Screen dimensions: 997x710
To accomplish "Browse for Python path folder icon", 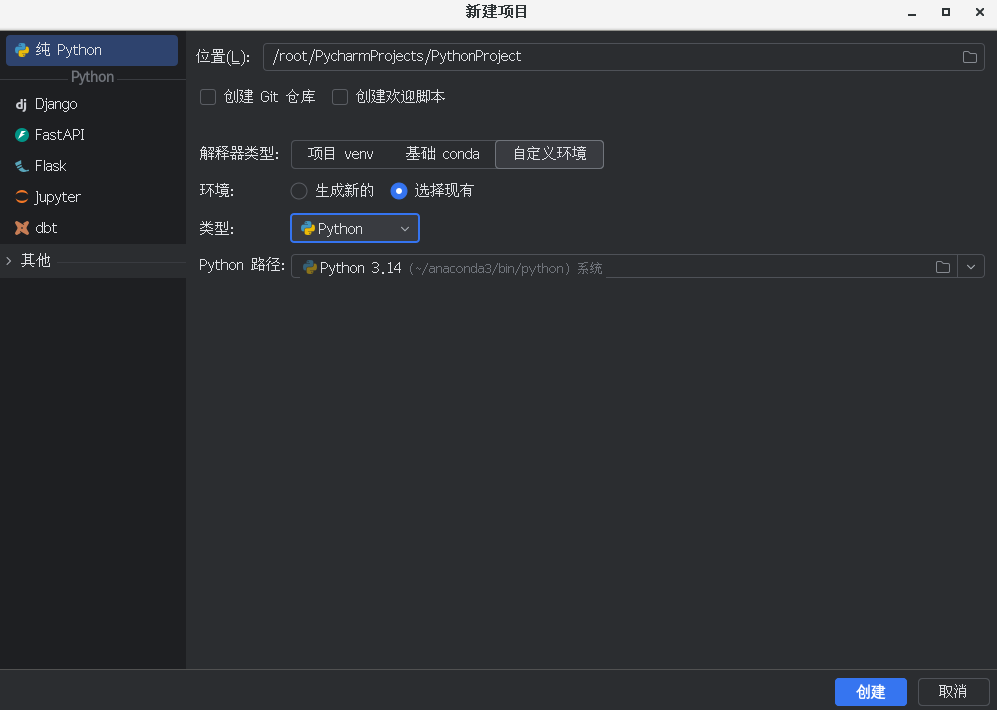I will coord(943,268).
